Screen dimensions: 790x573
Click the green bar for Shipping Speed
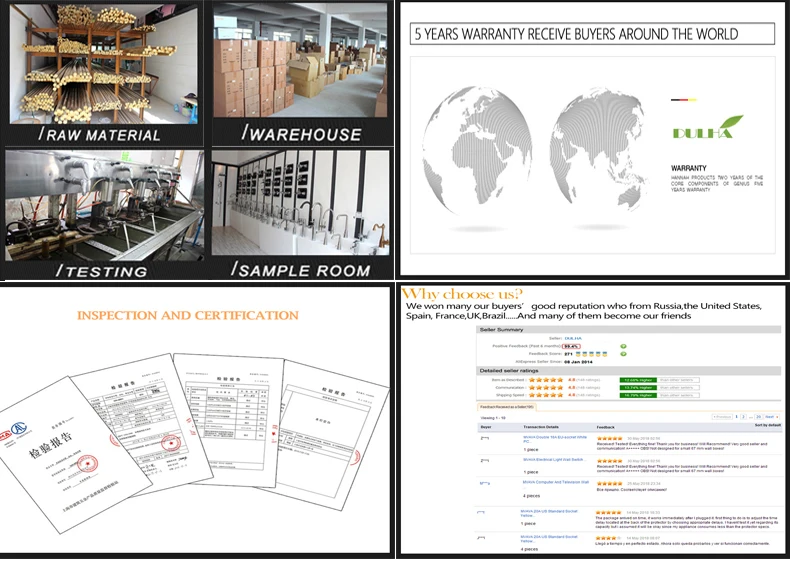click(x=638, y=395)
